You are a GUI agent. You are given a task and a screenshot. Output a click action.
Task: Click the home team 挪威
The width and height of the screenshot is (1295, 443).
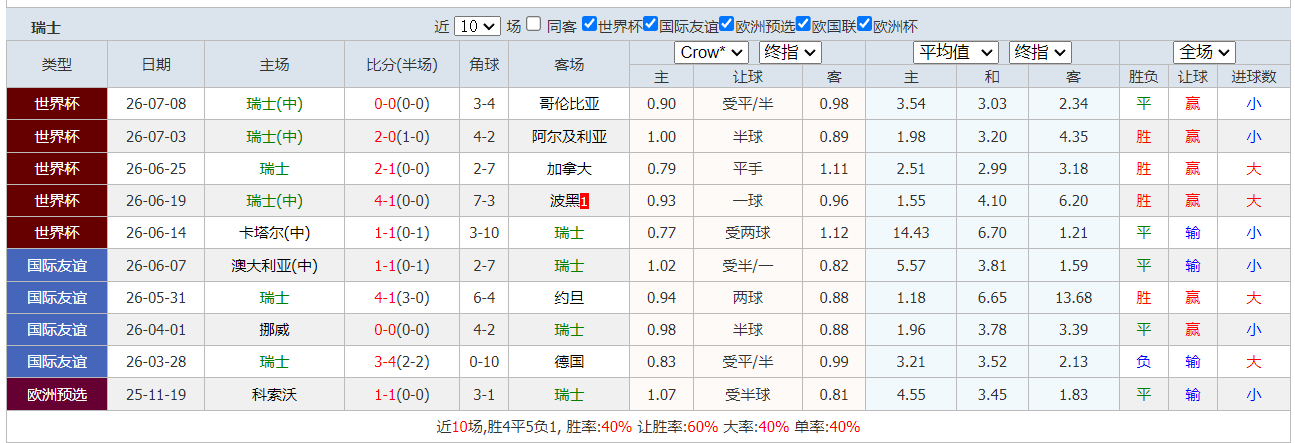point(275,330)
